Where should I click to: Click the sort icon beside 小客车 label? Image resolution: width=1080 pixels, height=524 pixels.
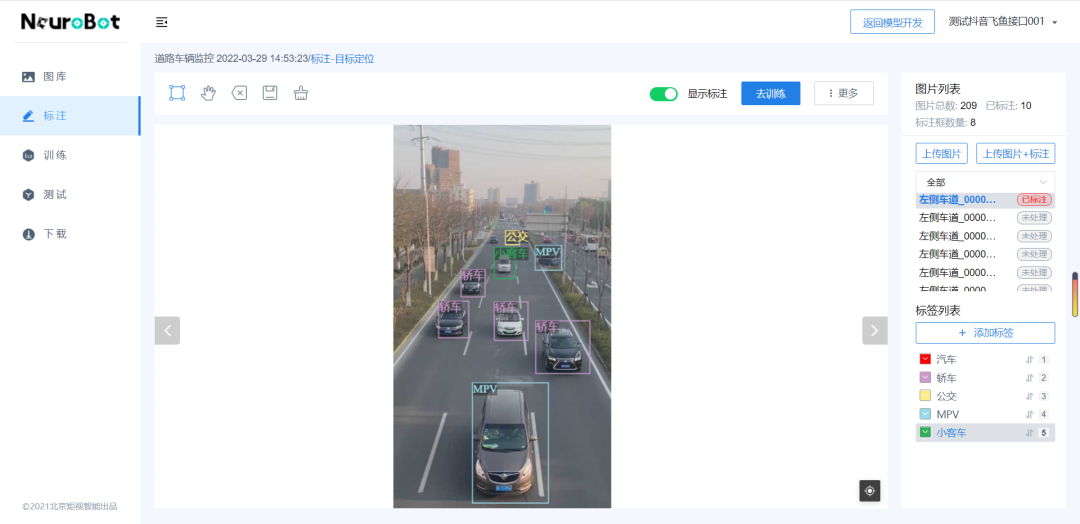point(1030,433)
